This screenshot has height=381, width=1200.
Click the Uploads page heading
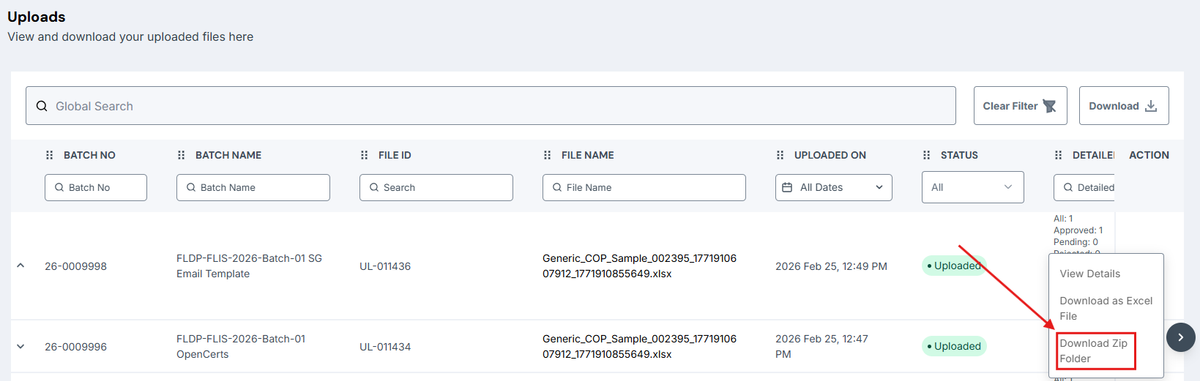tap(37, 16)
